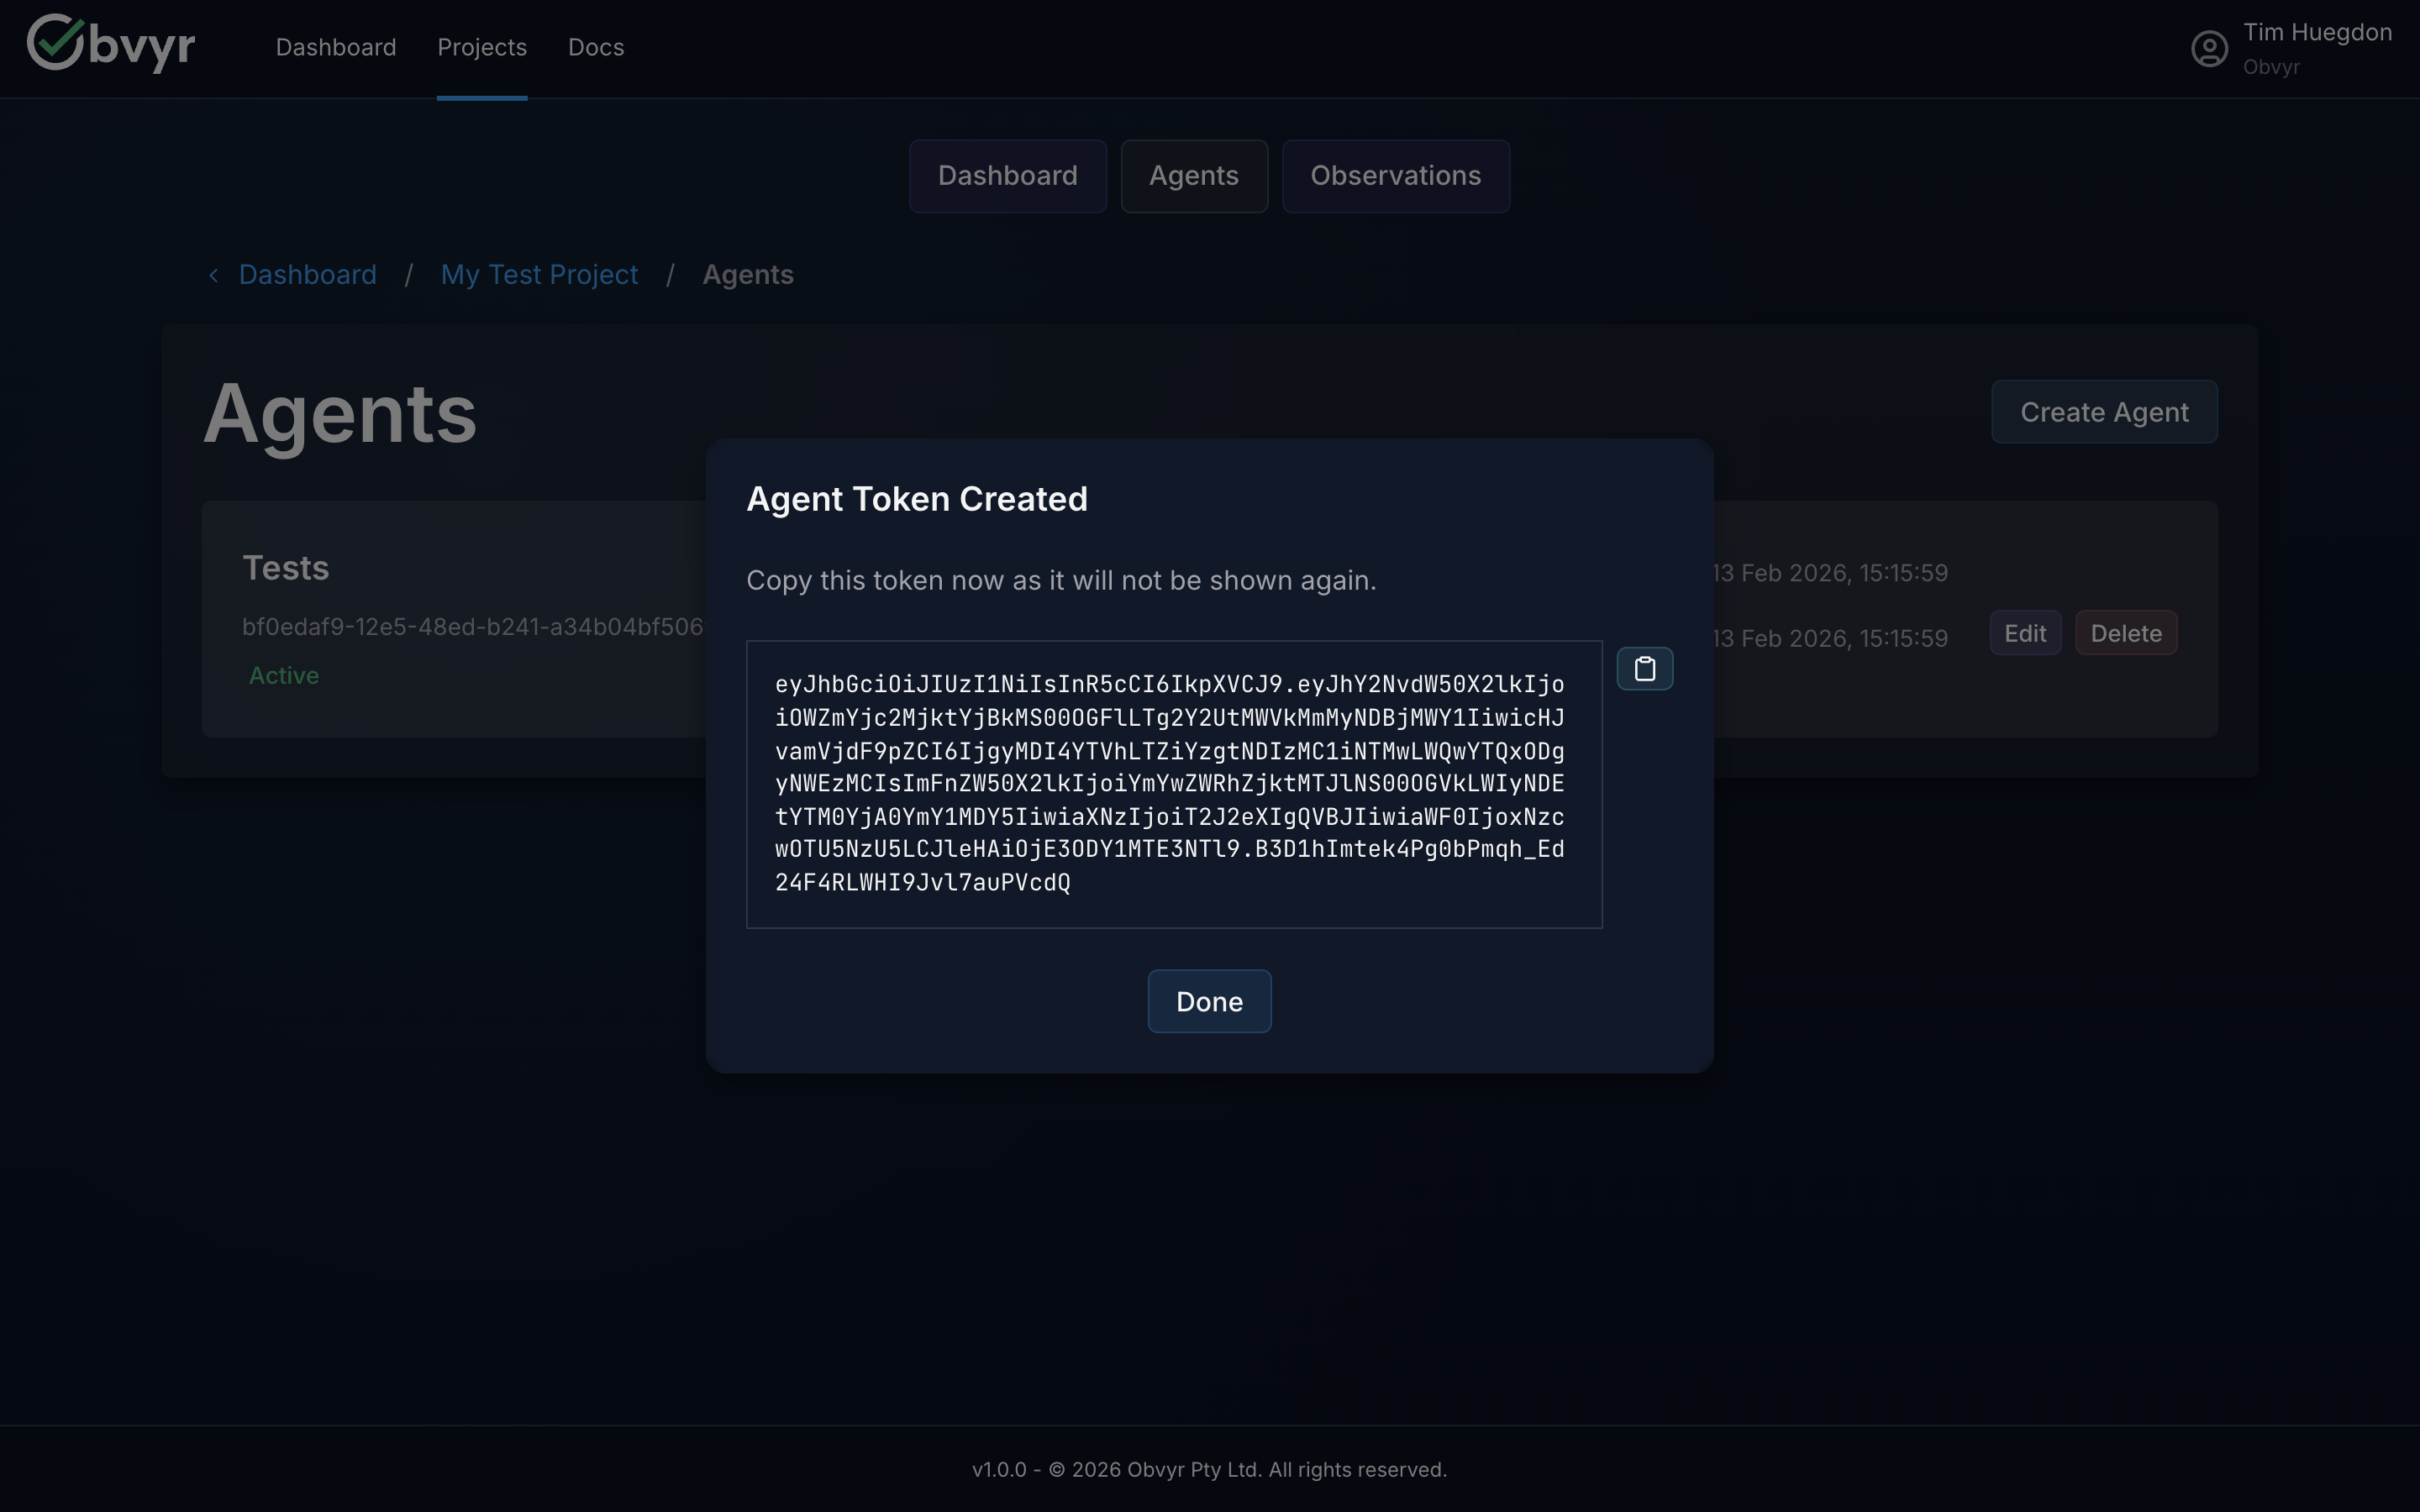Screen dimensions: 2420x1512
Task: Click the Active status label on Tests agent
Action: (283, 675)
